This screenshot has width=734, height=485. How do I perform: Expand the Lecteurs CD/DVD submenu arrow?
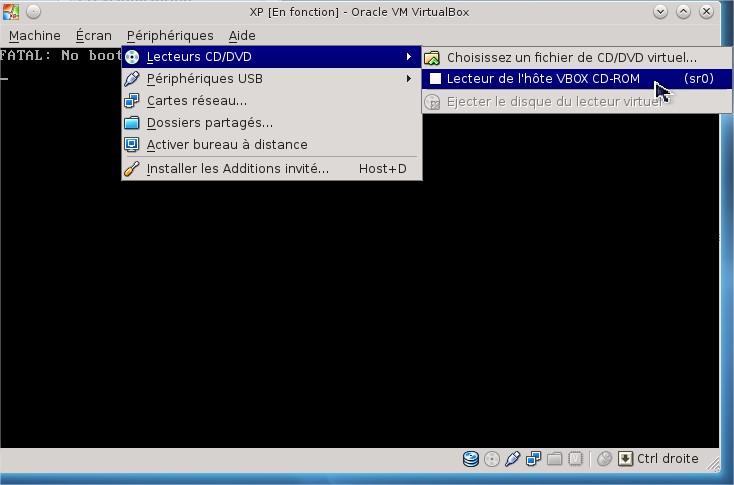pos(409,57)
